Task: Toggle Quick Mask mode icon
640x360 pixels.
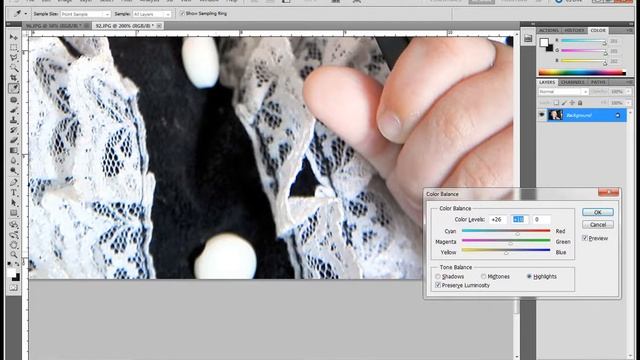Action: (13, 288)
